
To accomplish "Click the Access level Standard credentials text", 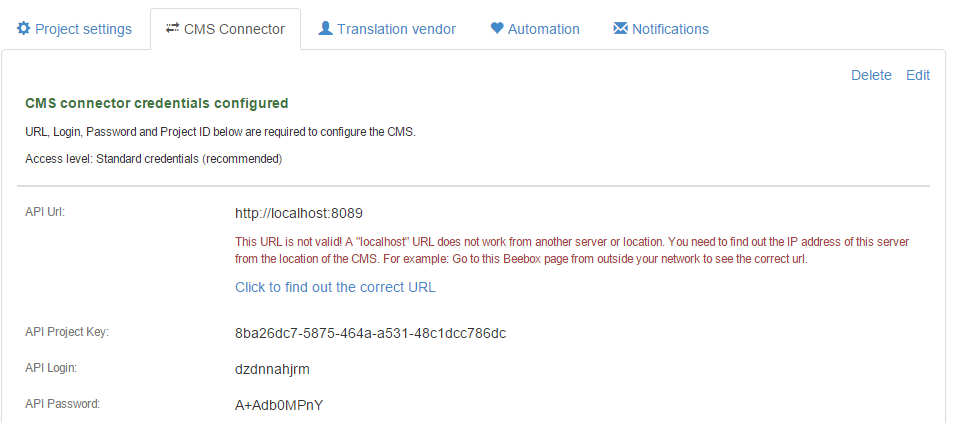I will coord(153,158).
